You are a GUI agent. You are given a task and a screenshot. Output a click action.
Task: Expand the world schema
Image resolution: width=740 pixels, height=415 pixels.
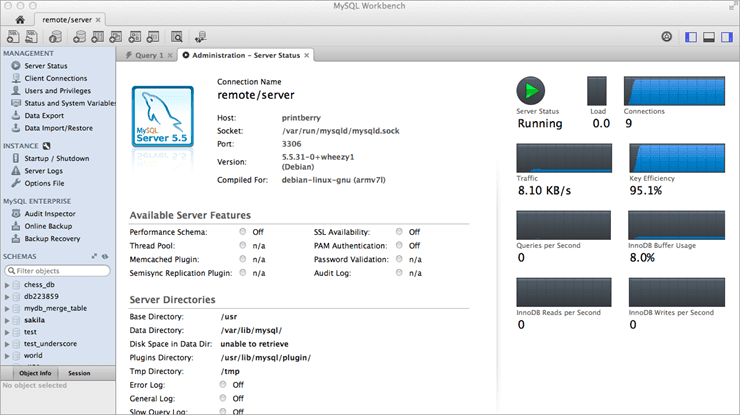coord(7,356)
